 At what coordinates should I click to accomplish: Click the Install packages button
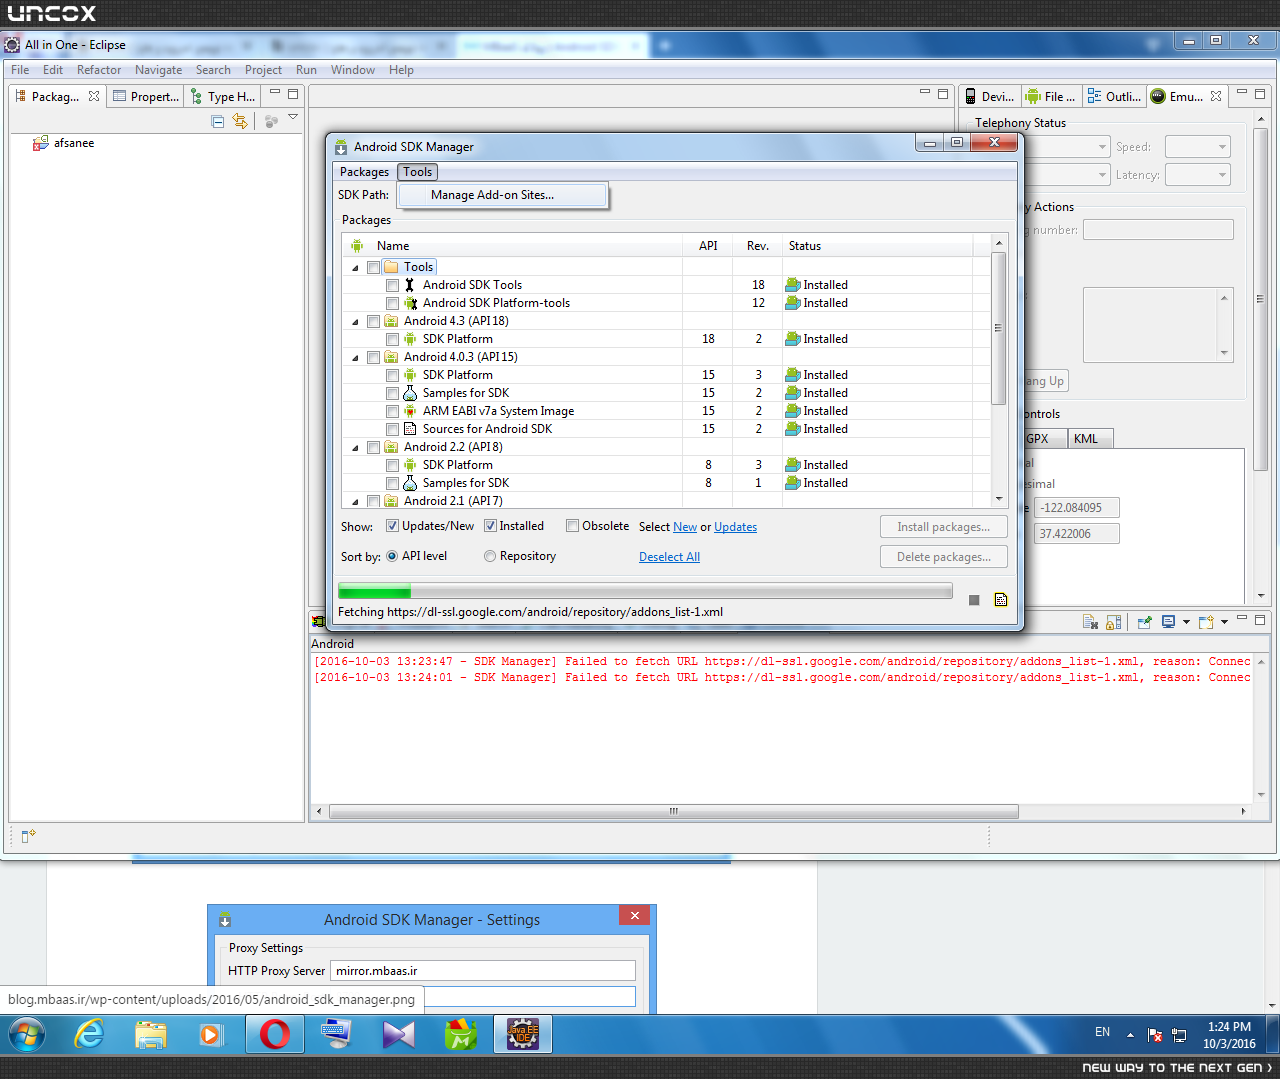(944, 527)
